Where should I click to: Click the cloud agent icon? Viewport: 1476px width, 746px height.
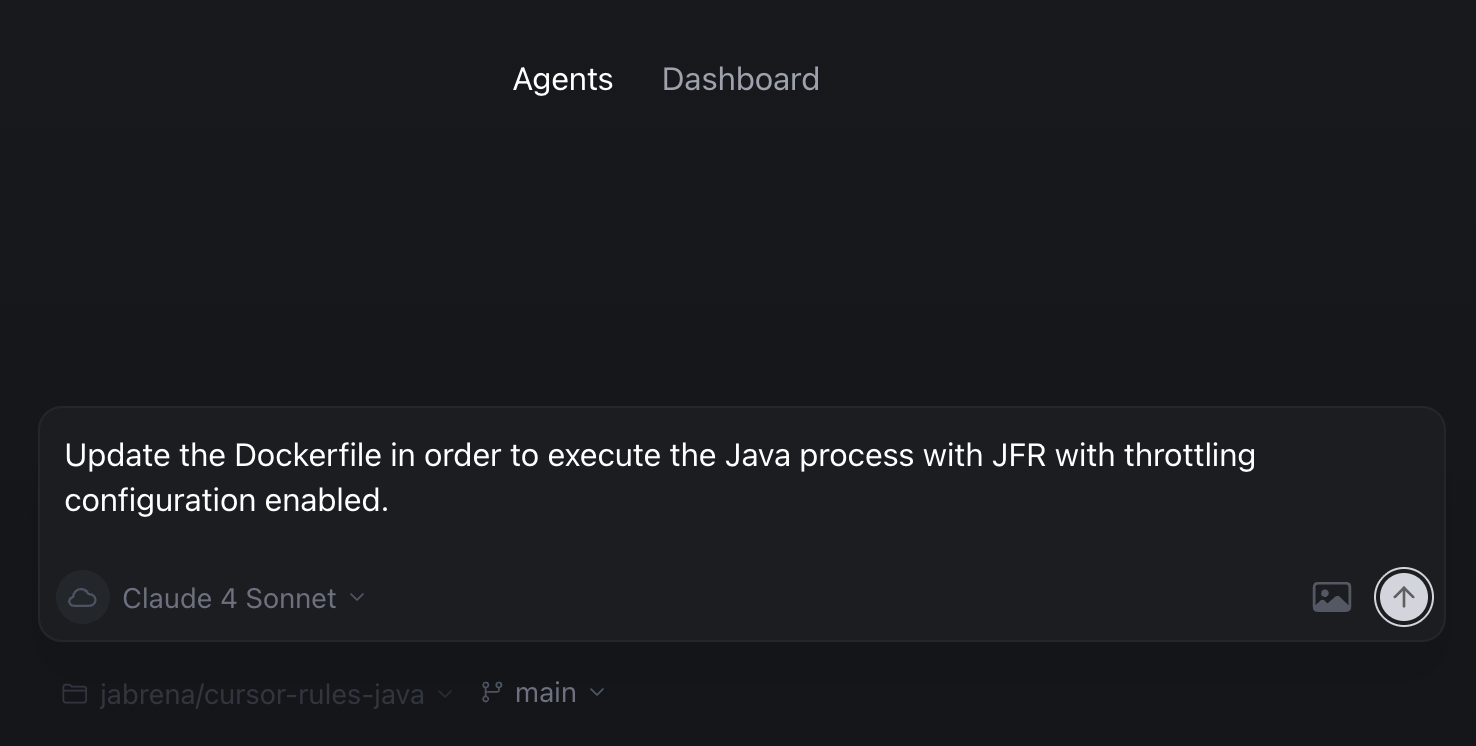(x=83, y=598)
